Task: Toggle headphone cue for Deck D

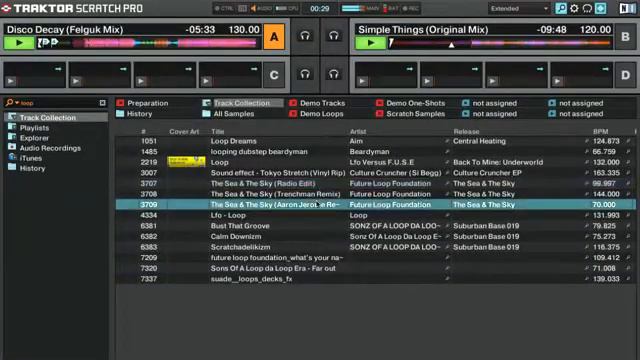Action: [333, 74]
